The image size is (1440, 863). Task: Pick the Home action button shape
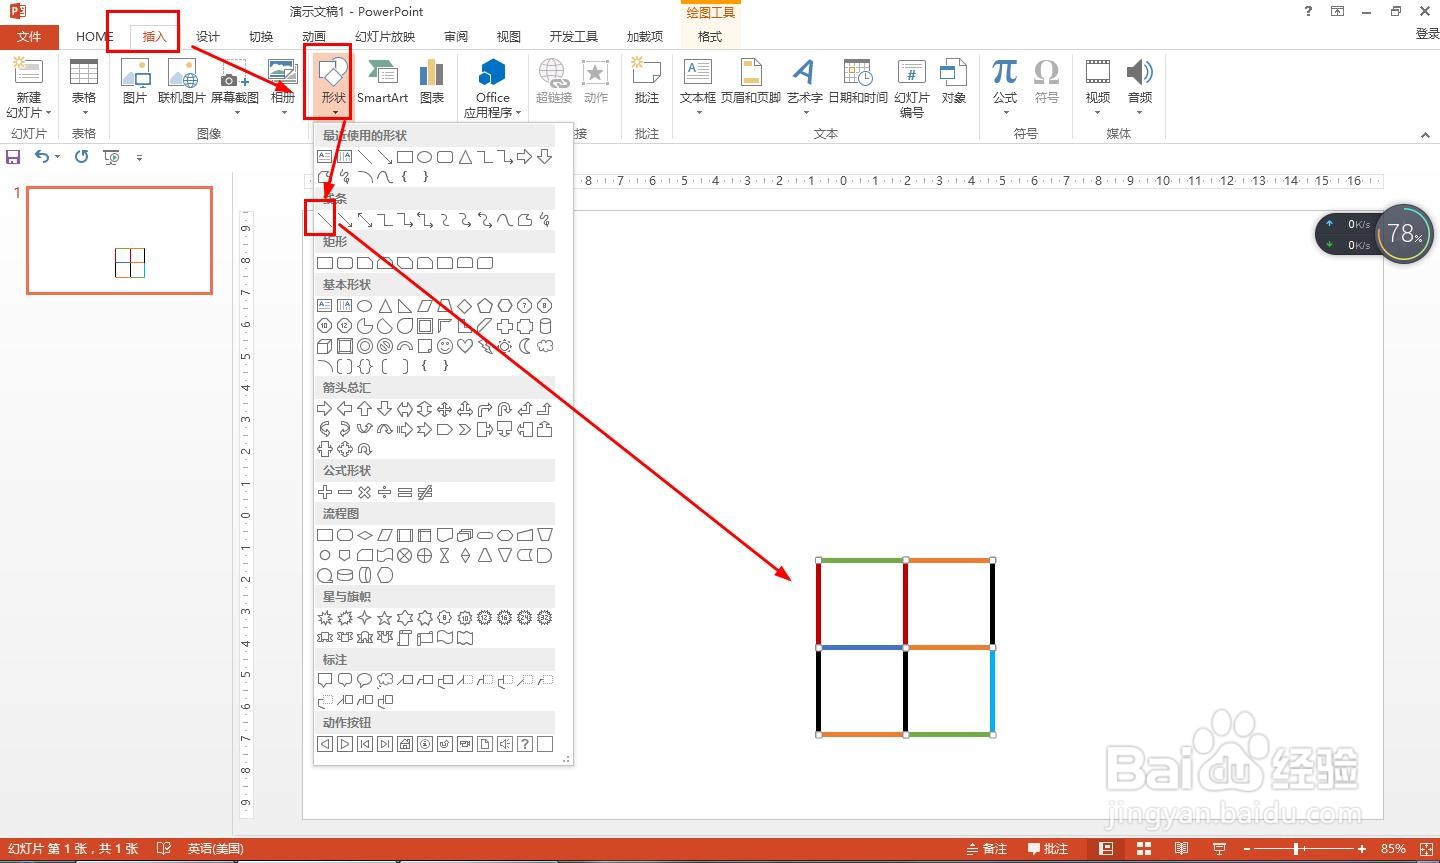[405, 744]
